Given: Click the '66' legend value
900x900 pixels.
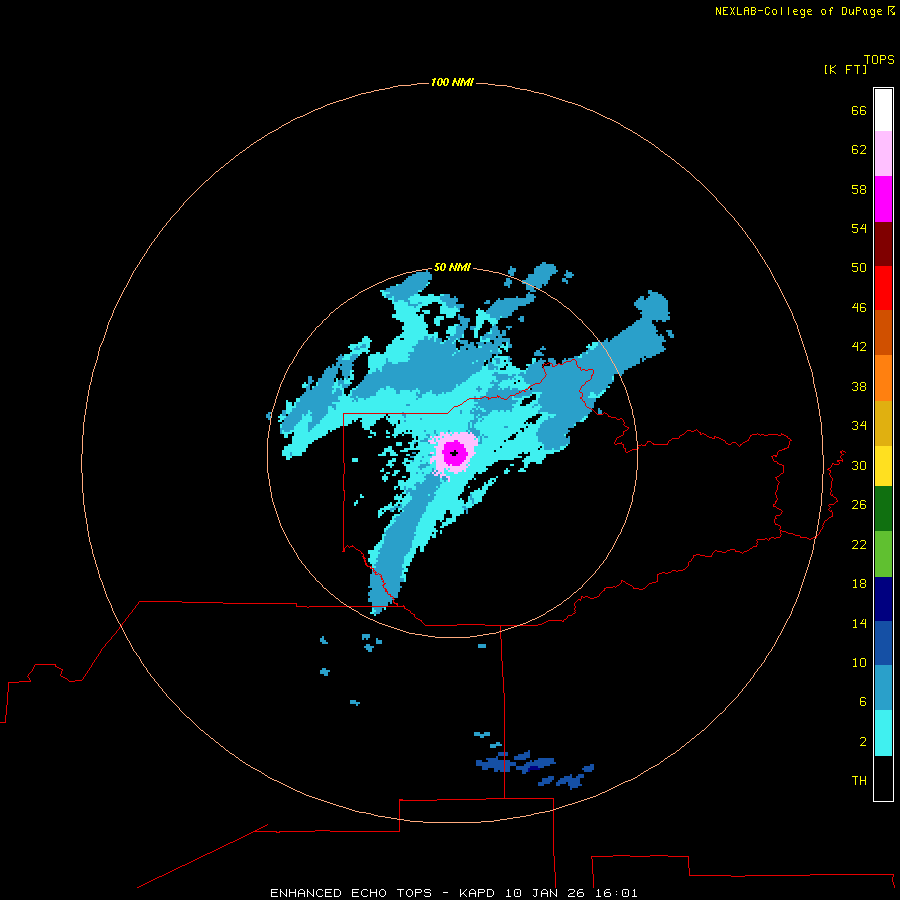Looking at the screenshot, I should [x=859, y=110].
